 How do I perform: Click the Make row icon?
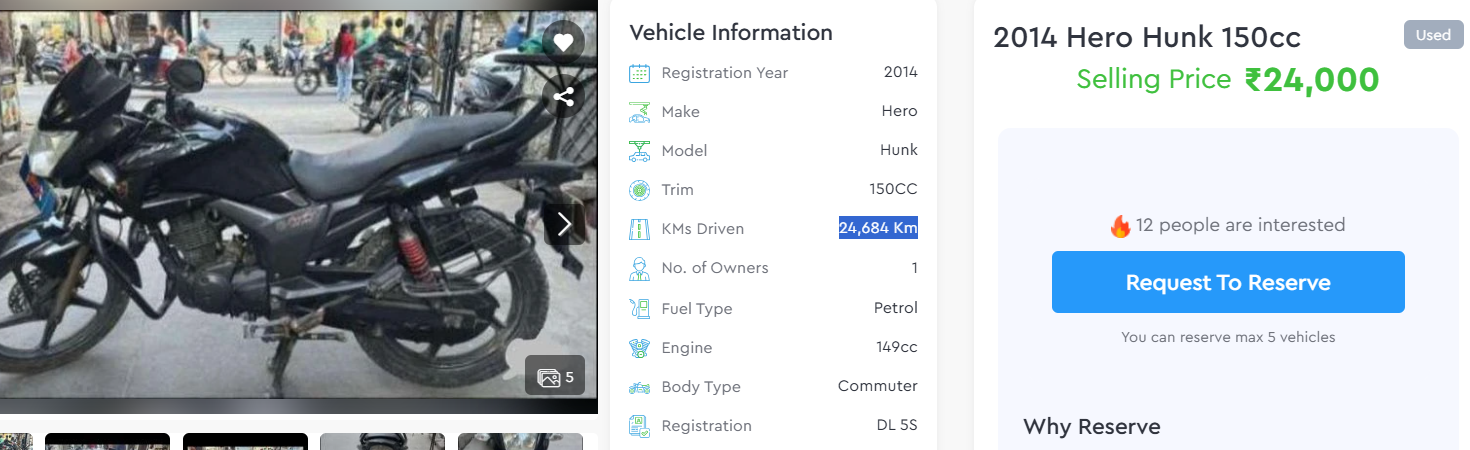click(639, 112)
